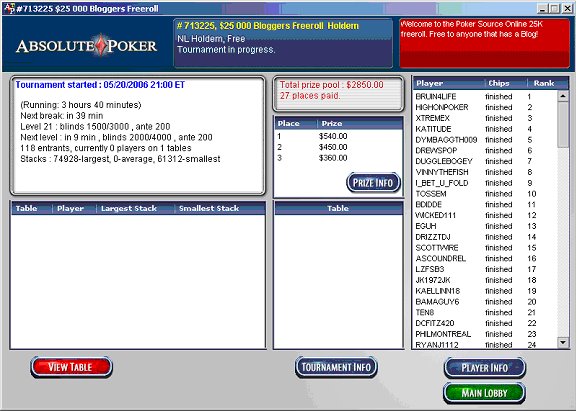The height and width of the screenshot is (411, 576).
Task: Maximize the tournament lobby window
Action: 554,8
